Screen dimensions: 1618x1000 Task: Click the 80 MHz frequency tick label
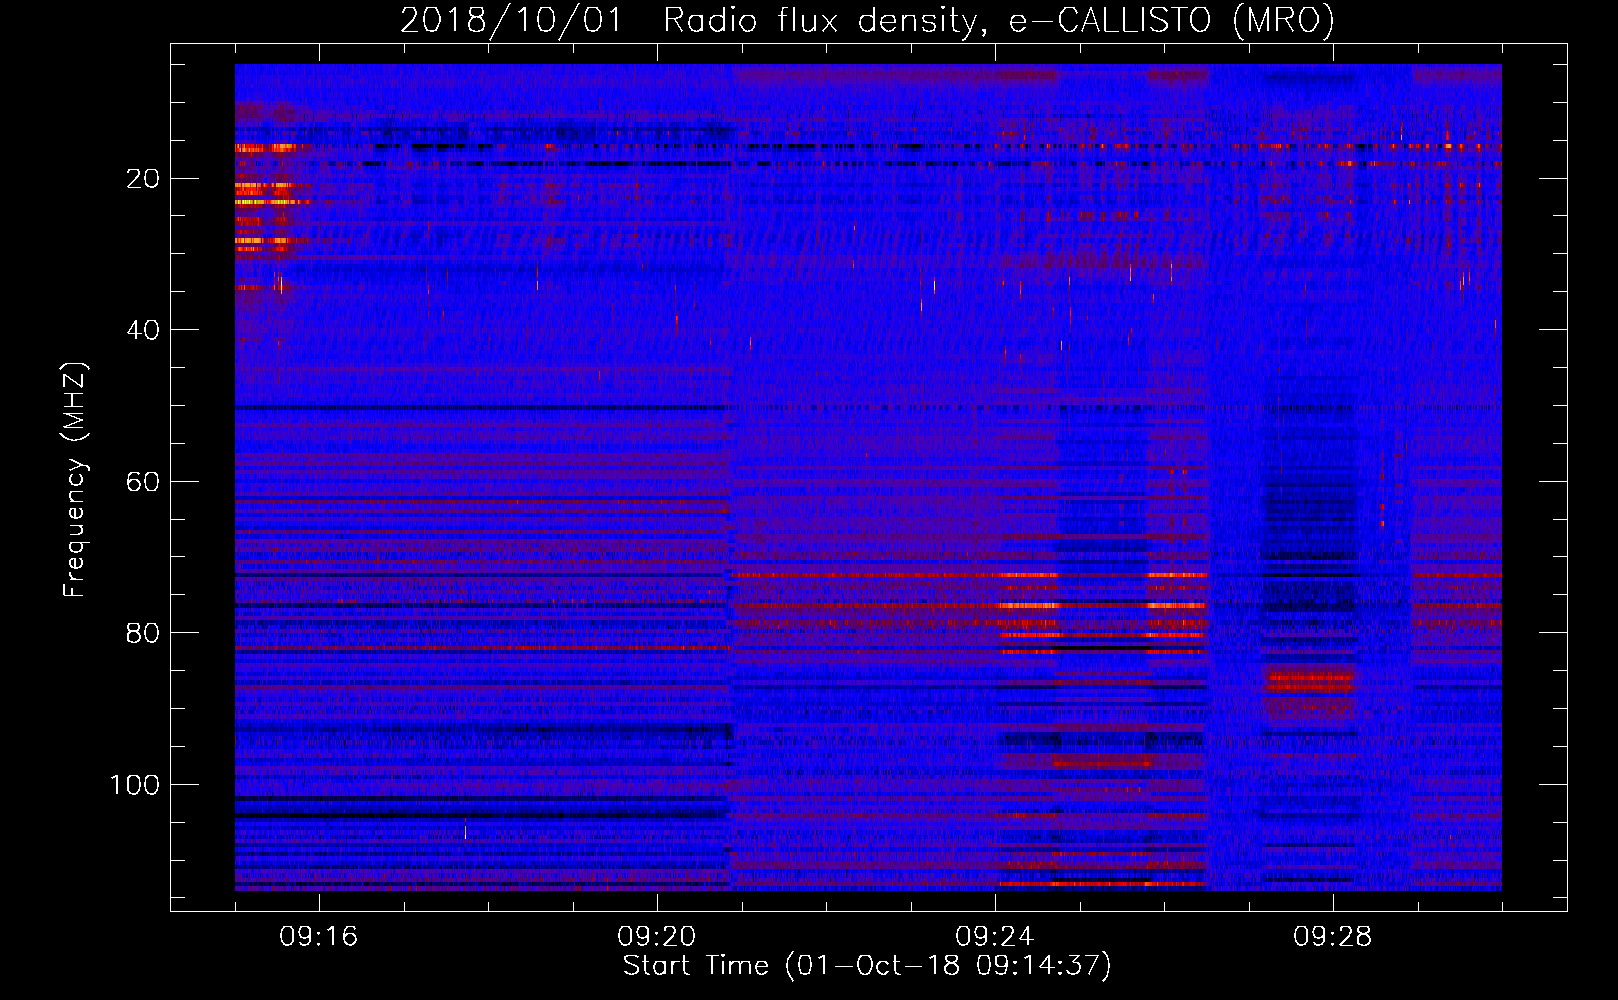coord(144,634)
